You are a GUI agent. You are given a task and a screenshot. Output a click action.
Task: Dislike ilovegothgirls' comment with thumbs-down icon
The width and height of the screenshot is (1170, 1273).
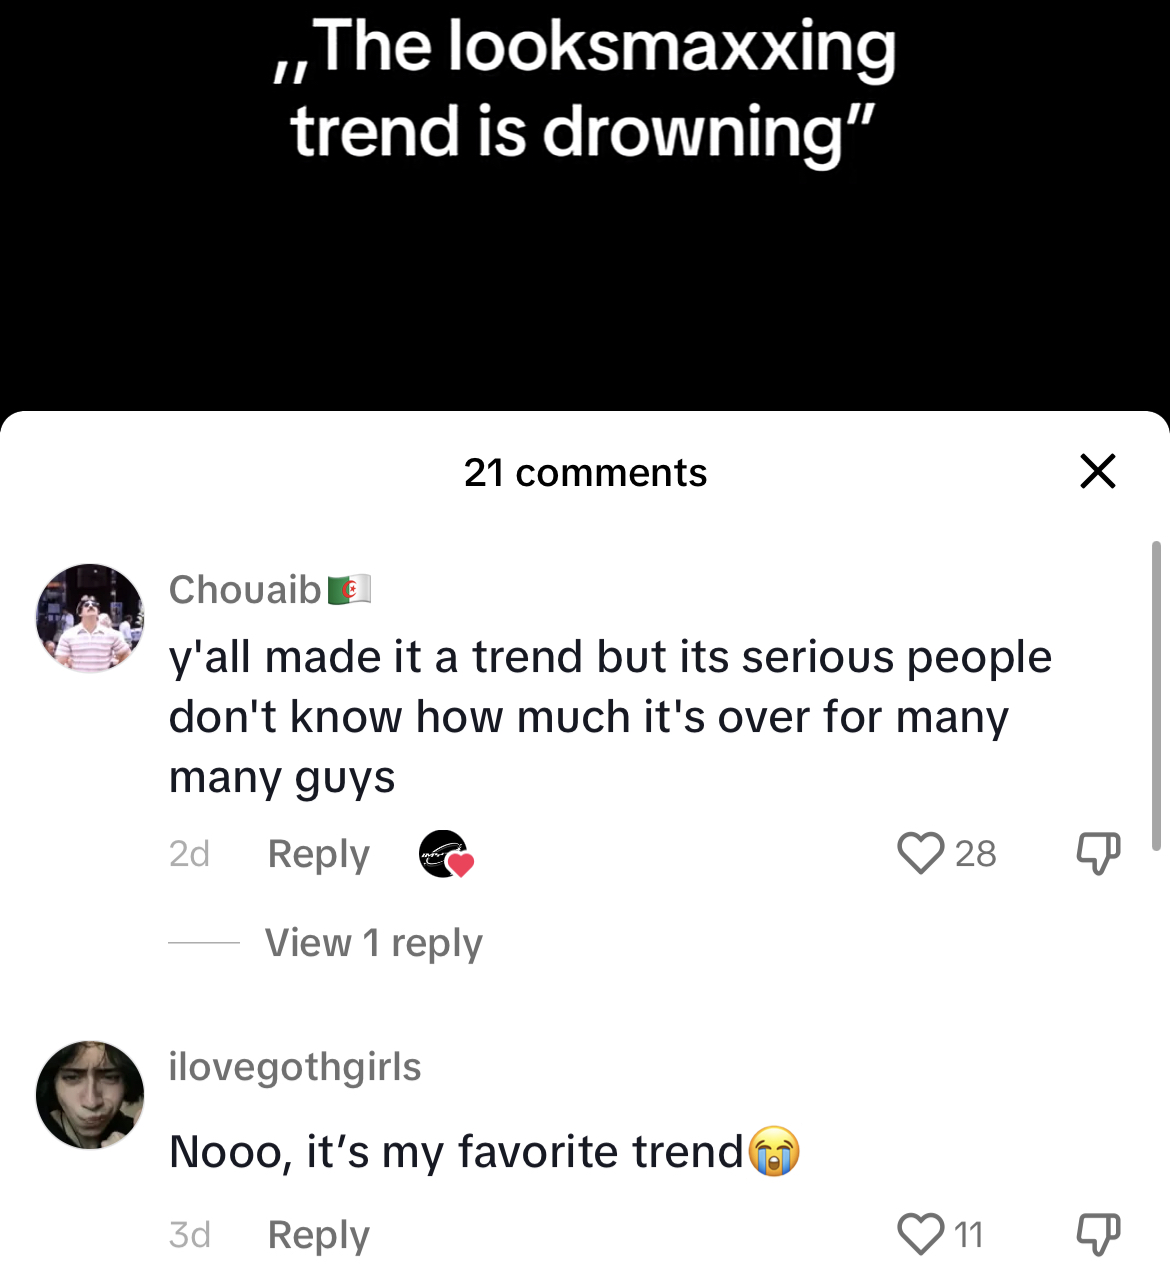1098,1234
